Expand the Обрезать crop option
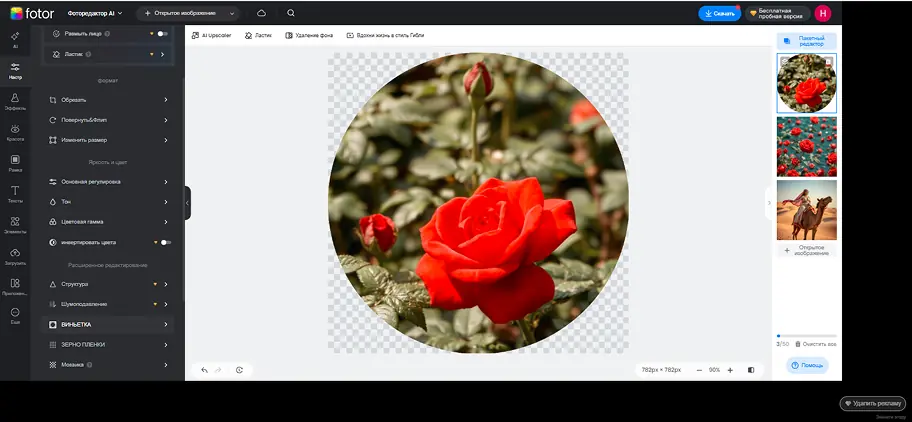912x422 pixels. point(108,100)
